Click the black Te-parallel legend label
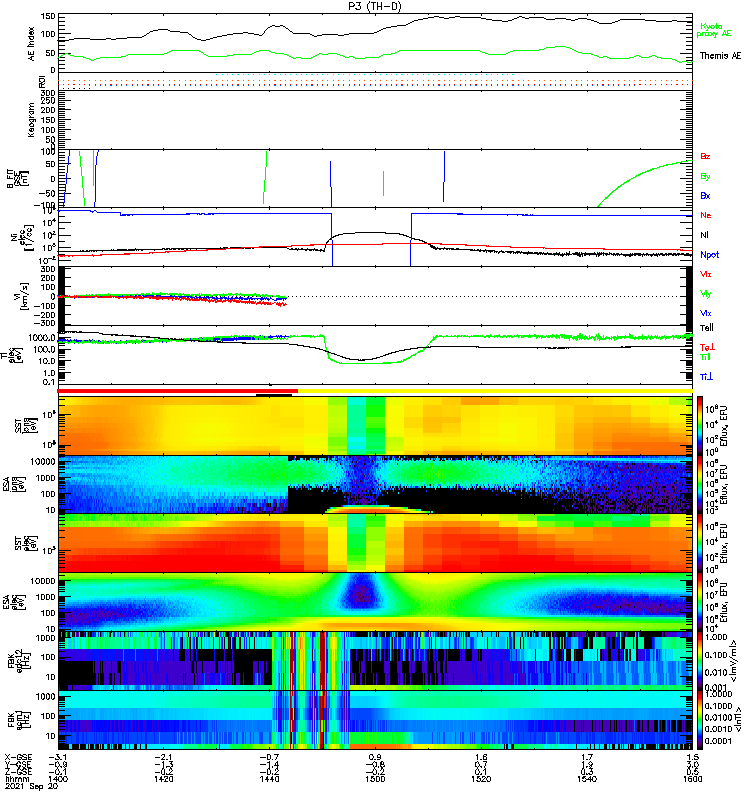Screen dimensions: 750x800 pyautogui.click(x=707, y=328)
